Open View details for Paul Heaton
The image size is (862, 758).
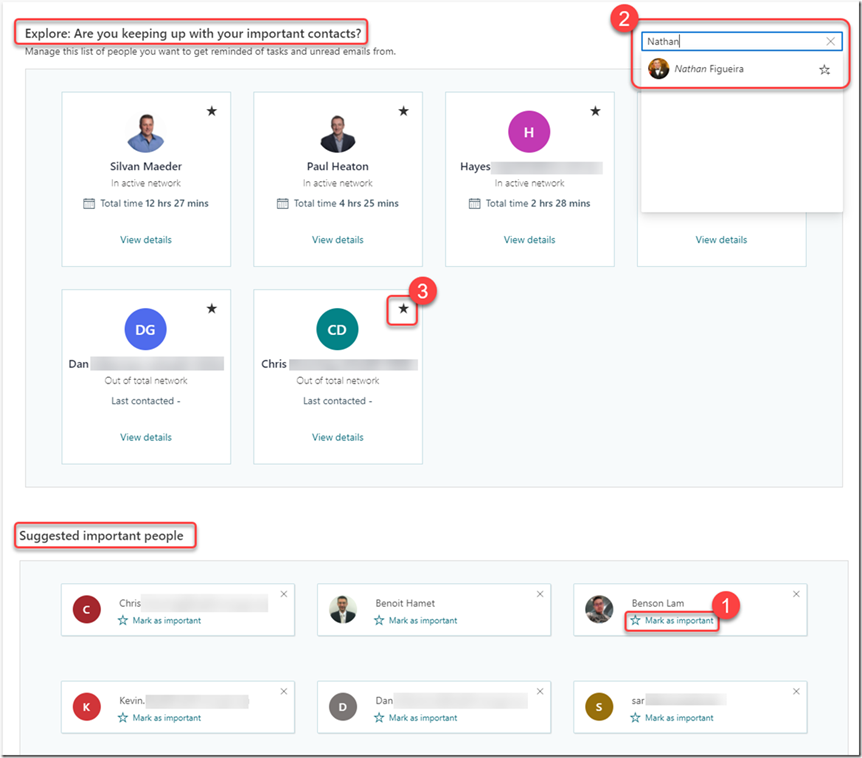338,240
